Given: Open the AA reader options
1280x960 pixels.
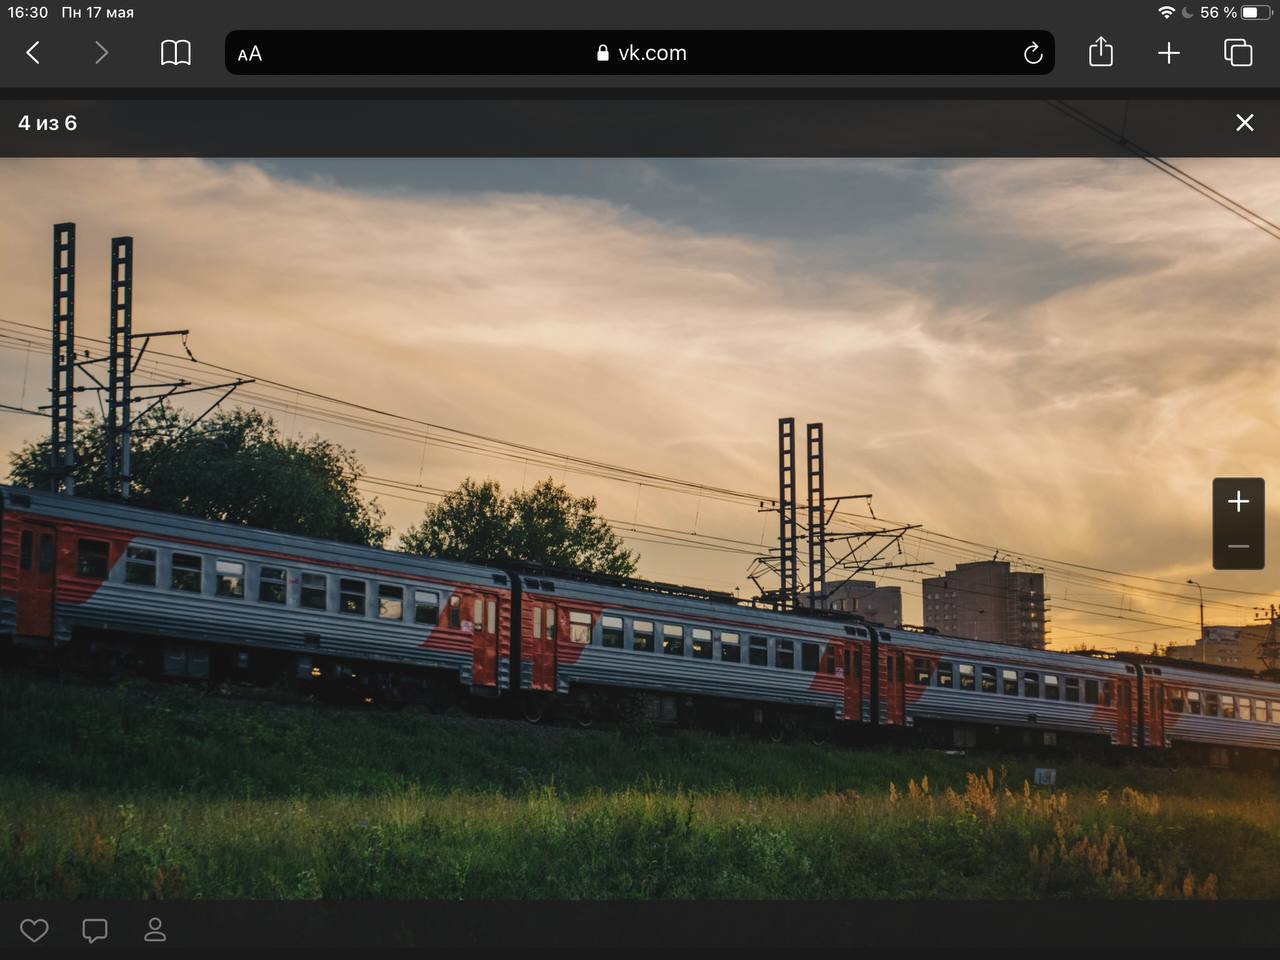Looking at the screenshot, I should coord(250,54).
